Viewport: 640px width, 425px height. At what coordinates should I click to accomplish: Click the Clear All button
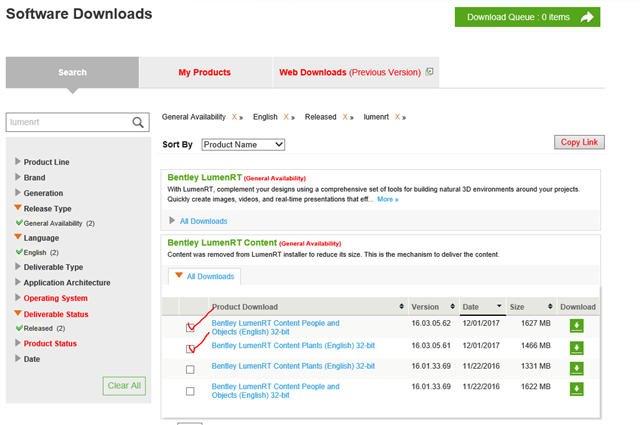coord(124,385)
